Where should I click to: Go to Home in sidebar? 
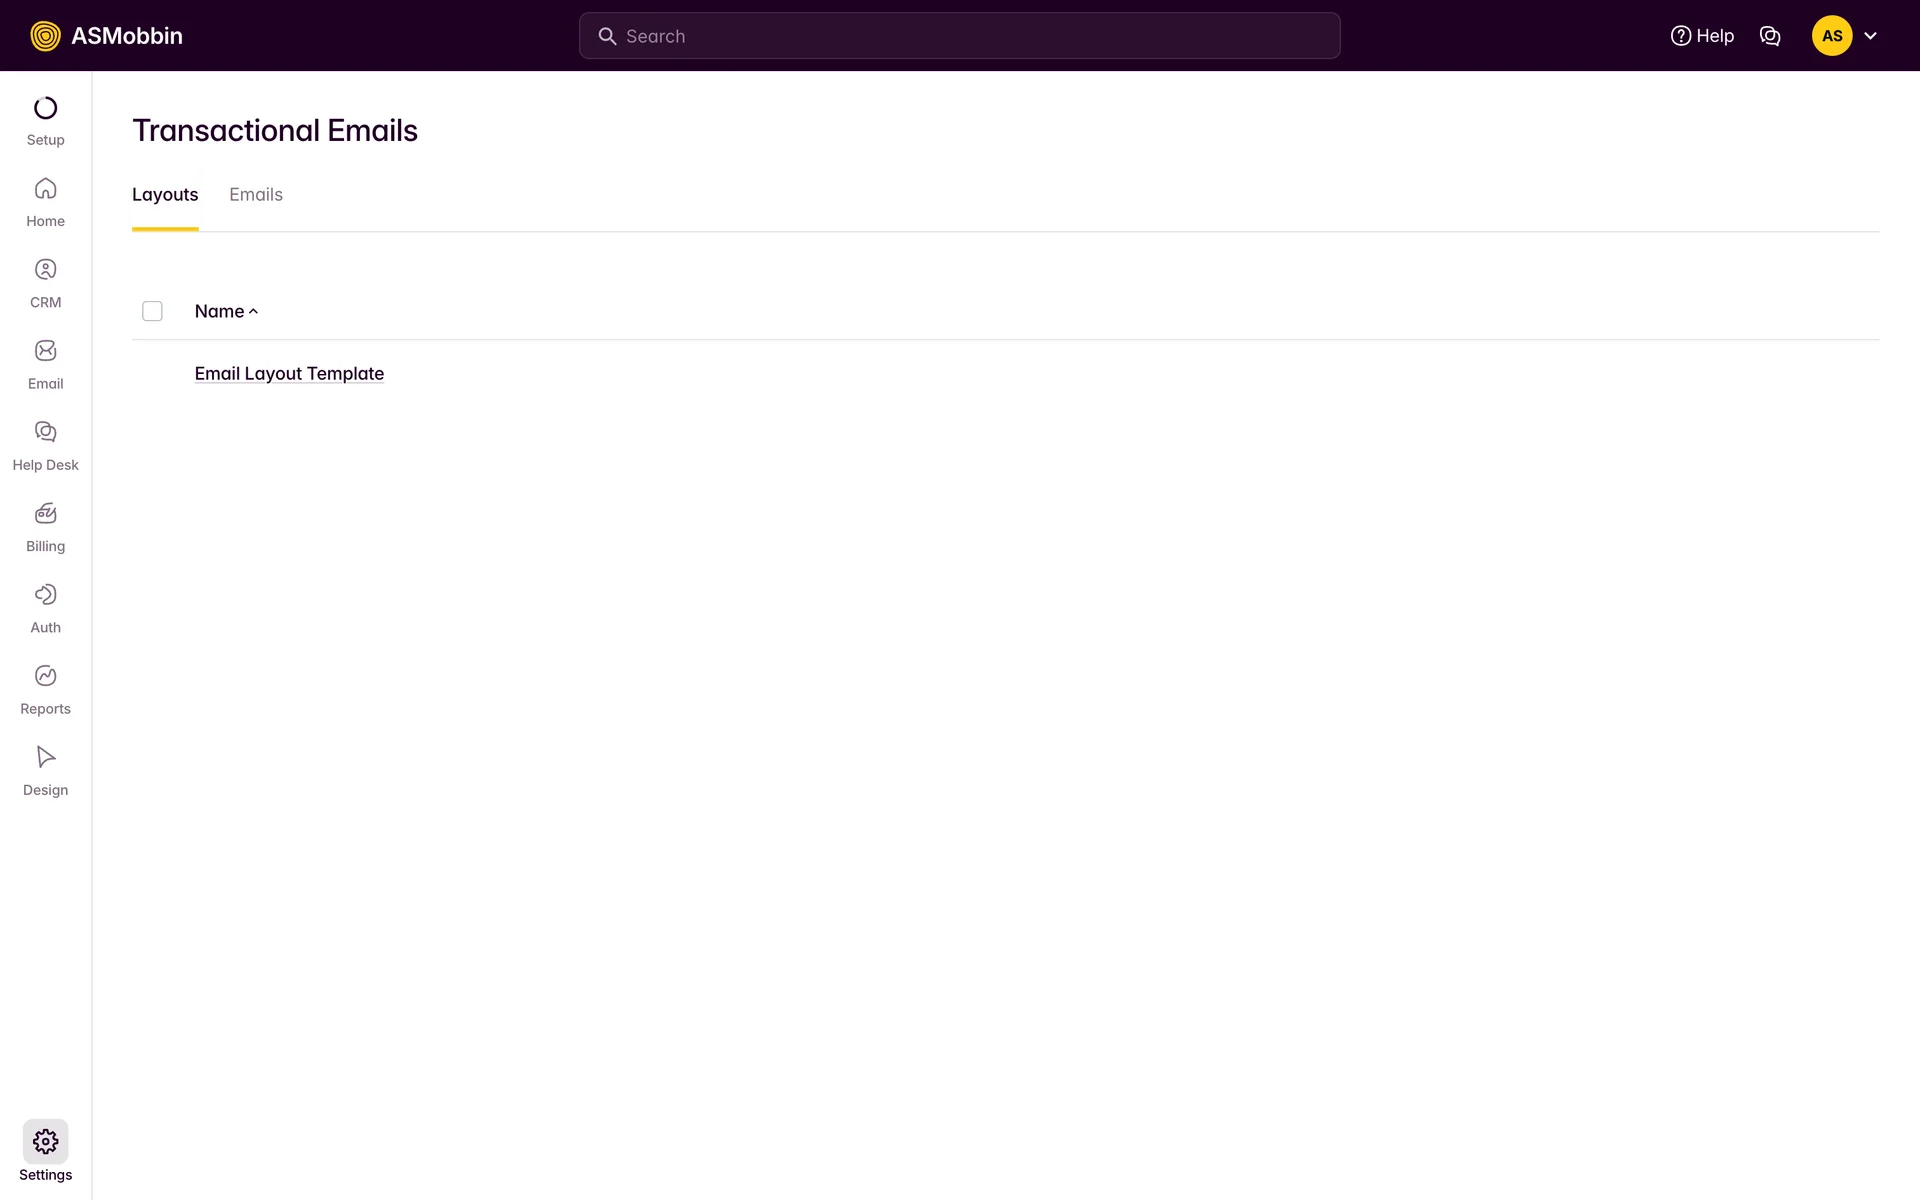pyautogui.click(x=45, y=202)
